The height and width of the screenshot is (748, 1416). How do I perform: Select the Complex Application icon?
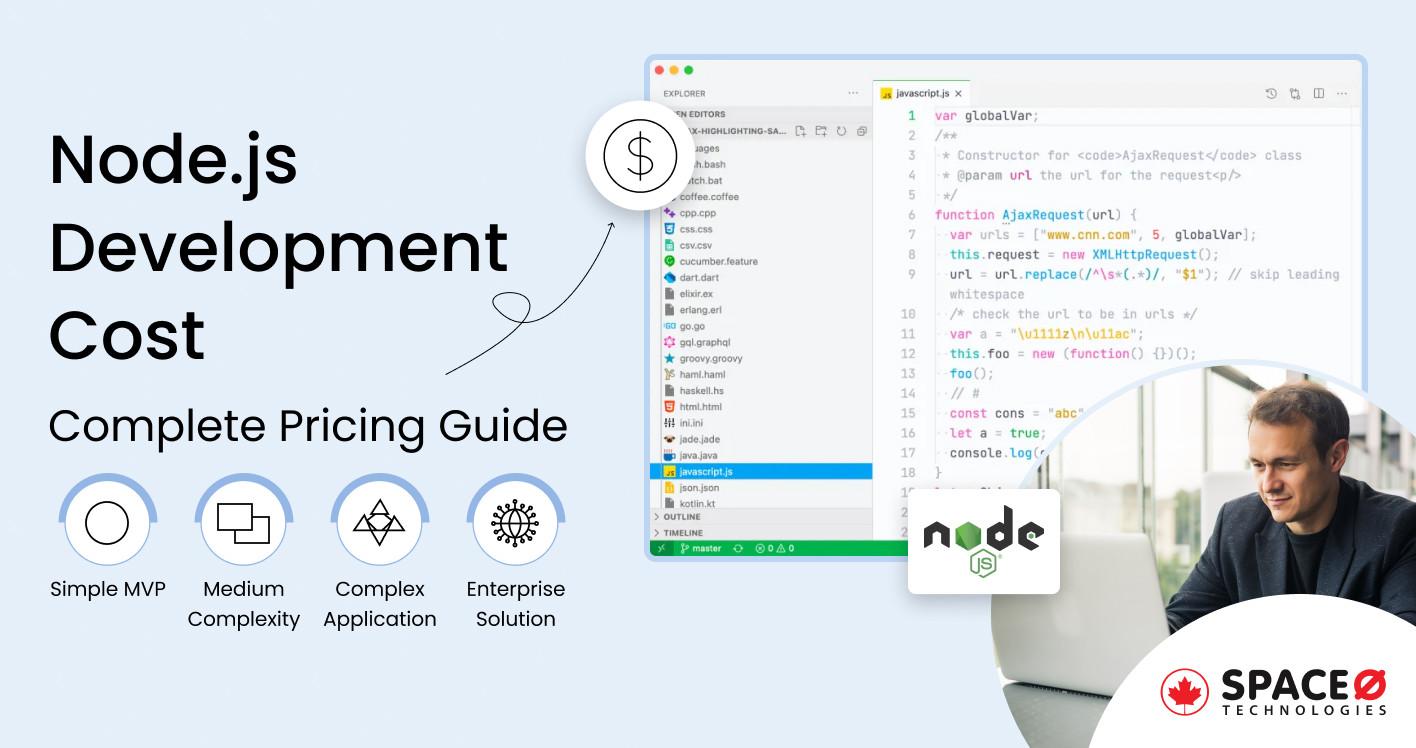380,522
